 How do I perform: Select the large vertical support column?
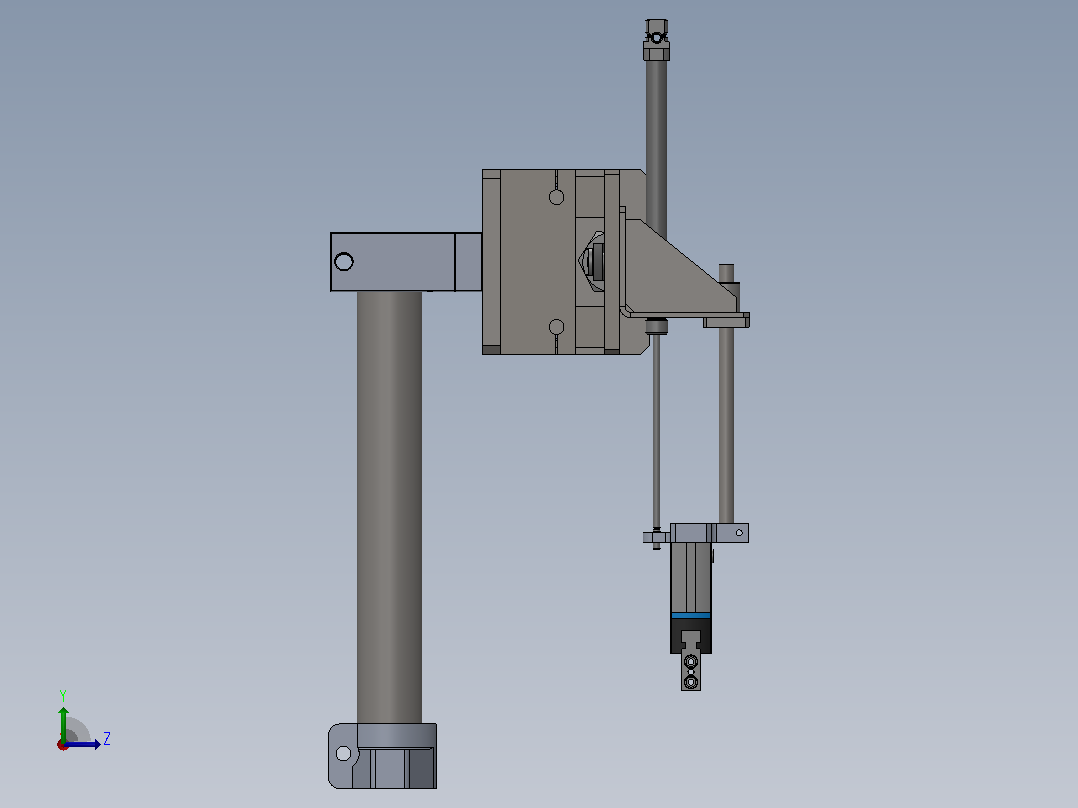[389, 507]
